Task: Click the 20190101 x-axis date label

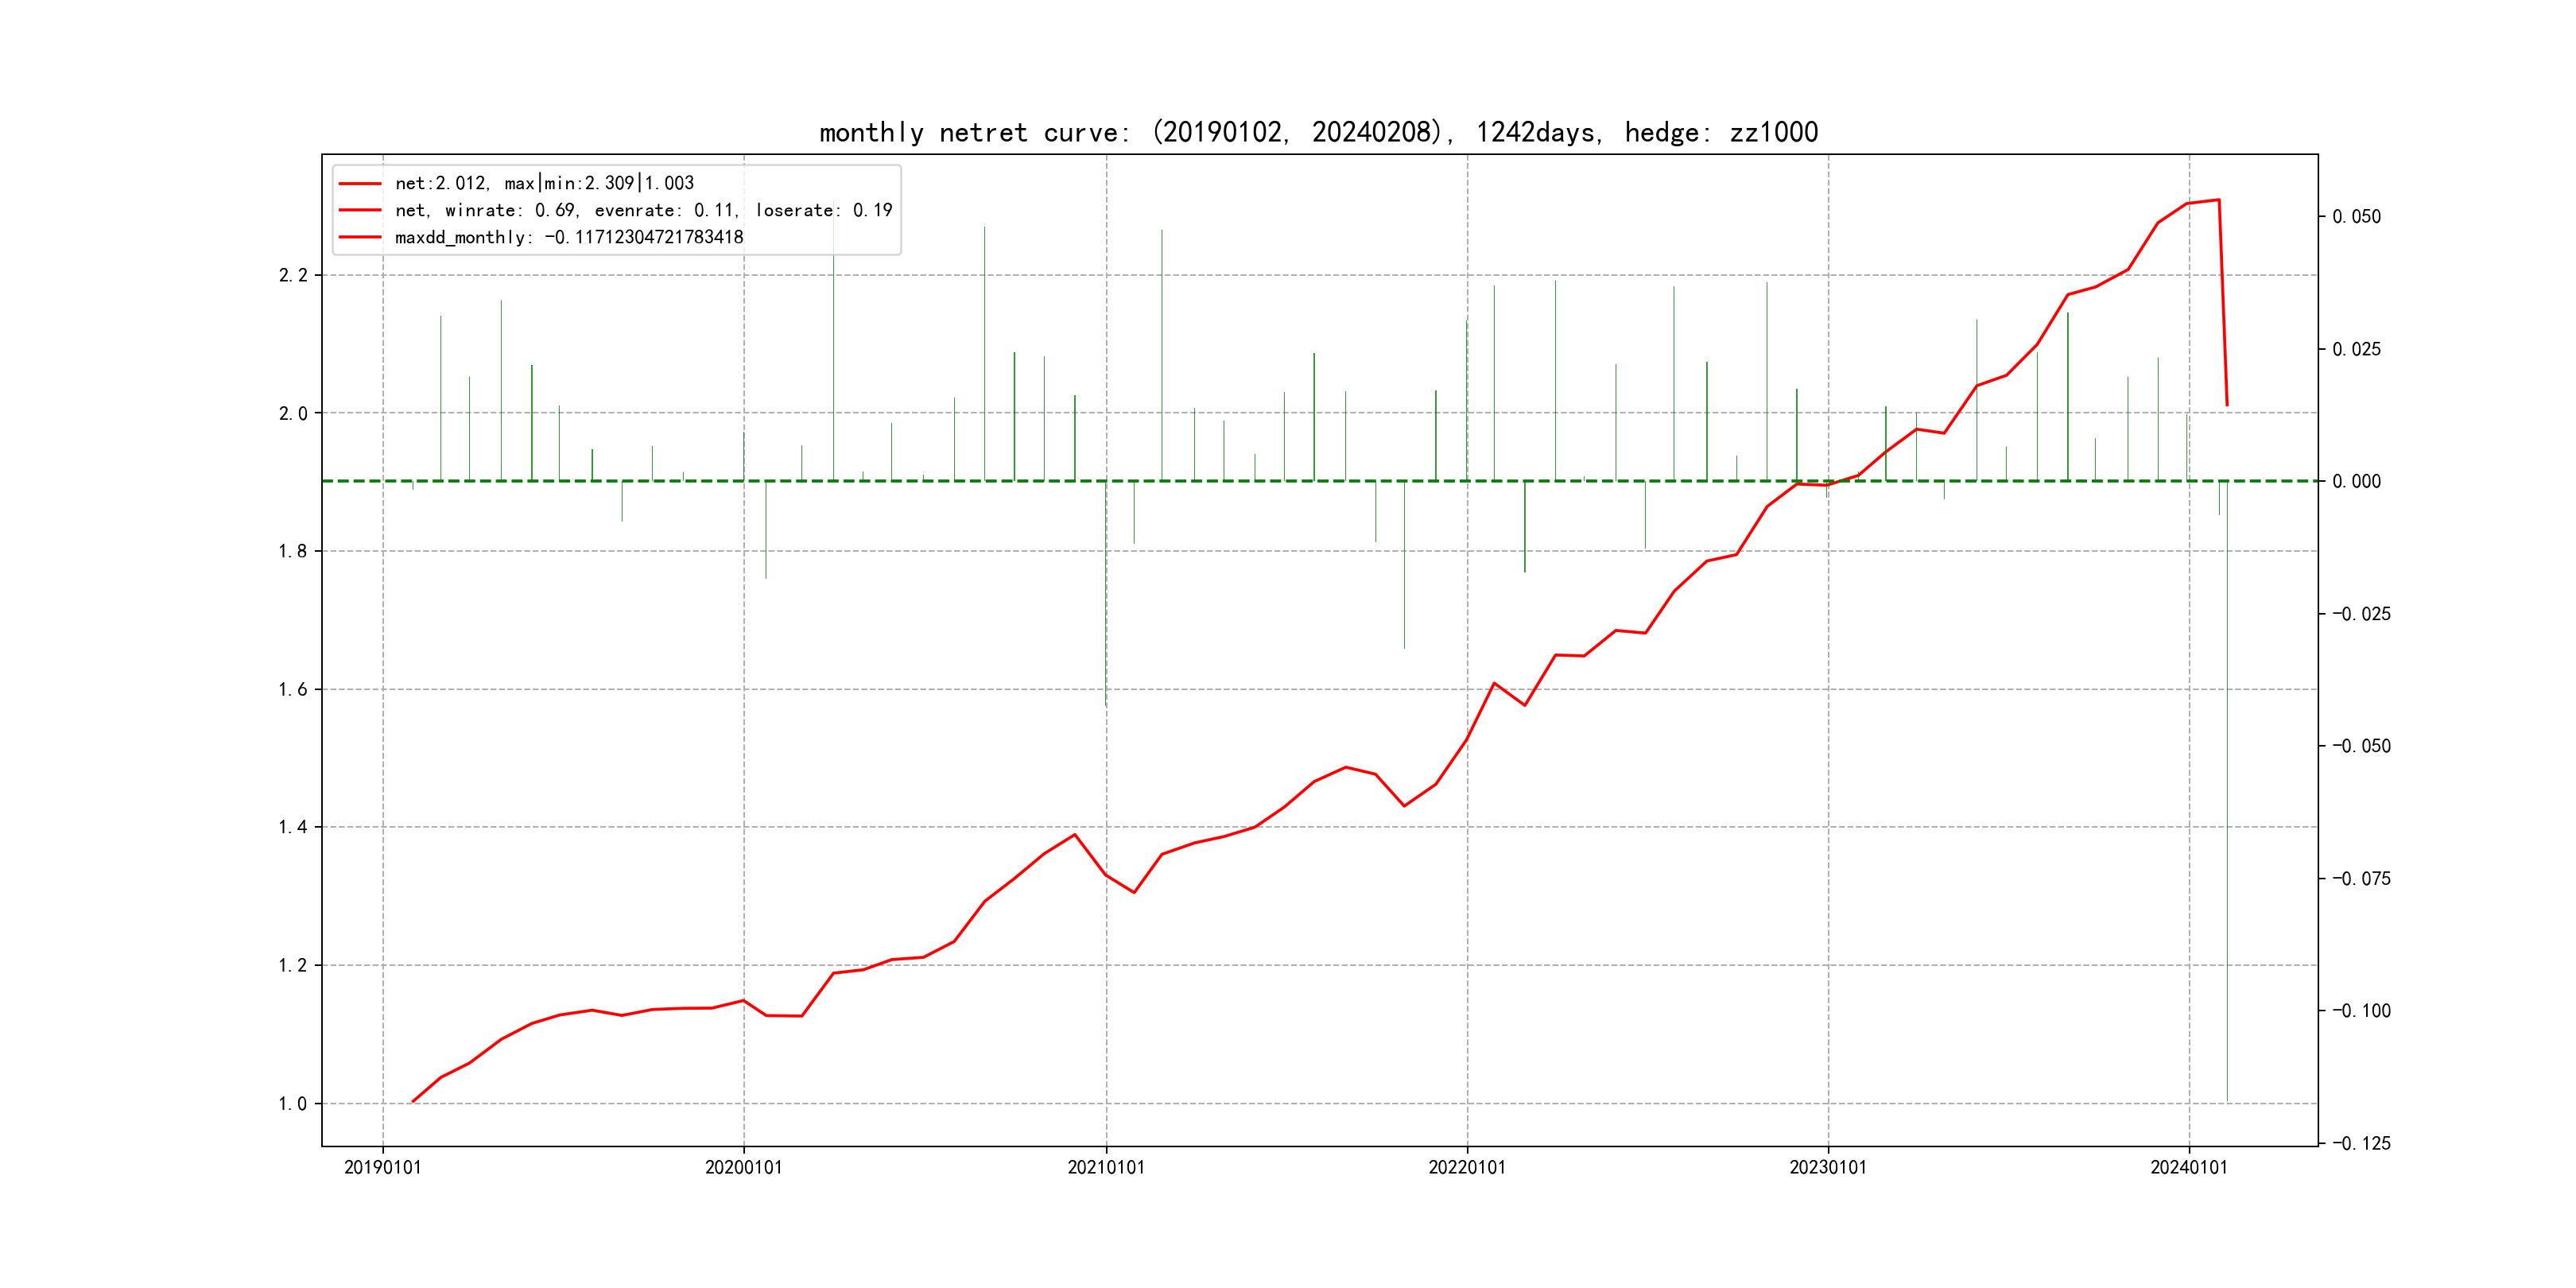Action: pos(382,1168)
